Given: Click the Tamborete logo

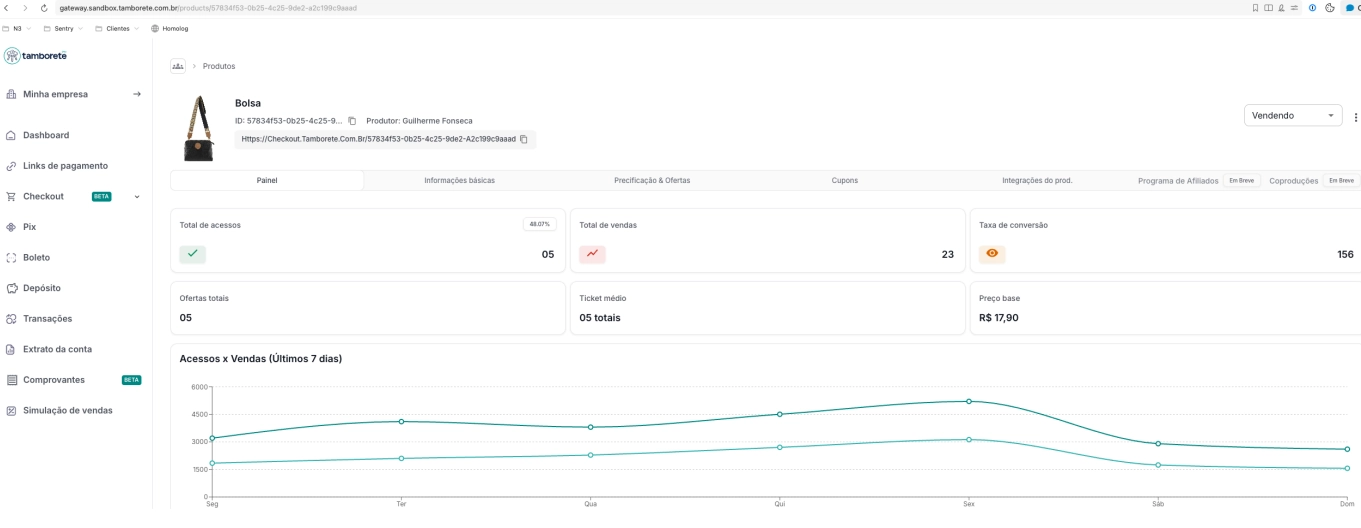Looking at the screenshot, I should 35,56.
